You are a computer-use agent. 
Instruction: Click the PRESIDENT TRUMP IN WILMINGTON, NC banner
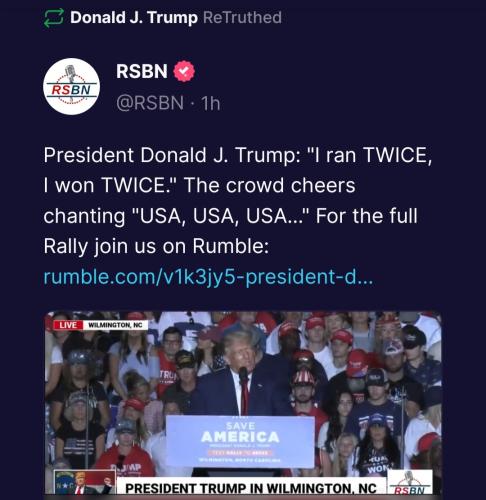click(251, 488)
